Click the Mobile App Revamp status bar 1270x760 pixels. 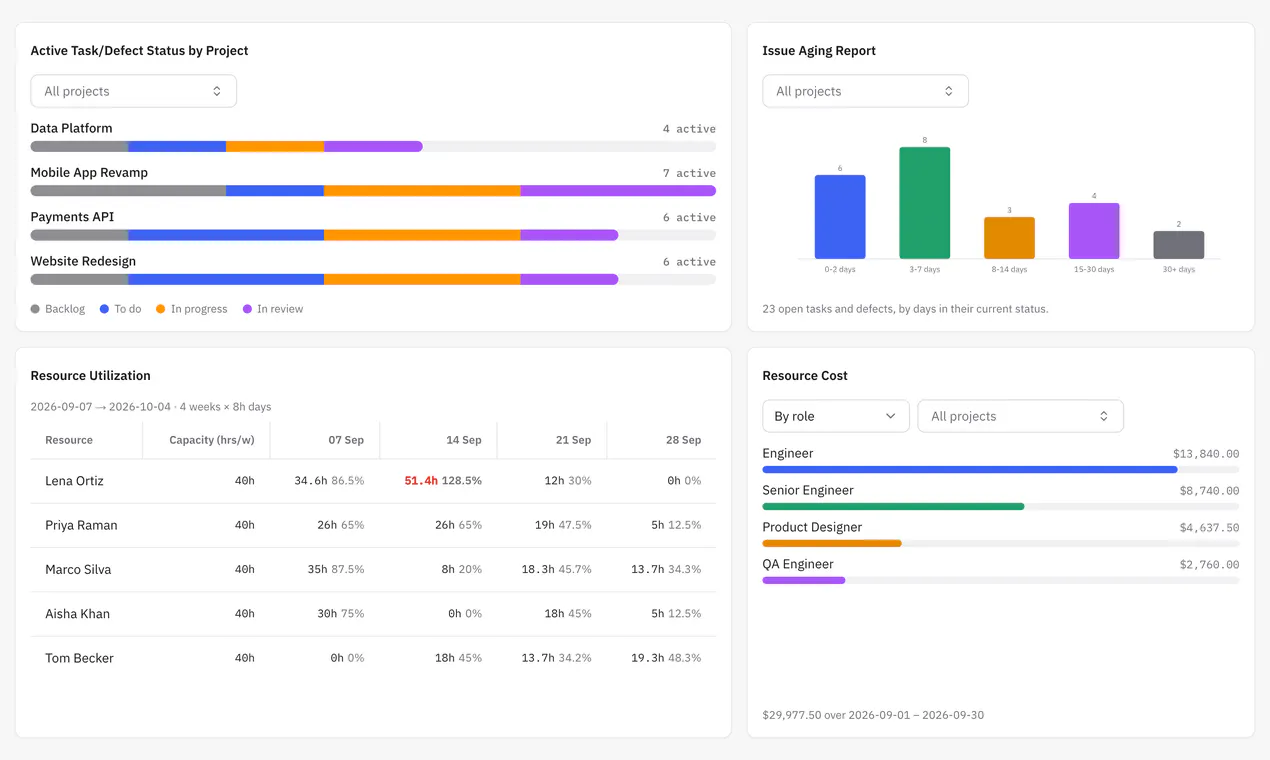click(x=373, y=190)
